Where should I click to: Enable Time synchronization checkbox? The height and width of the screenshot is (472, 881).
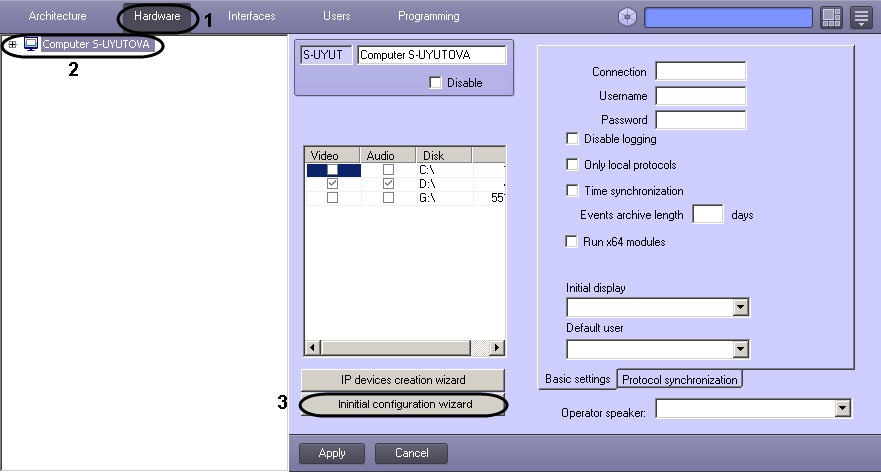[573, 191]
